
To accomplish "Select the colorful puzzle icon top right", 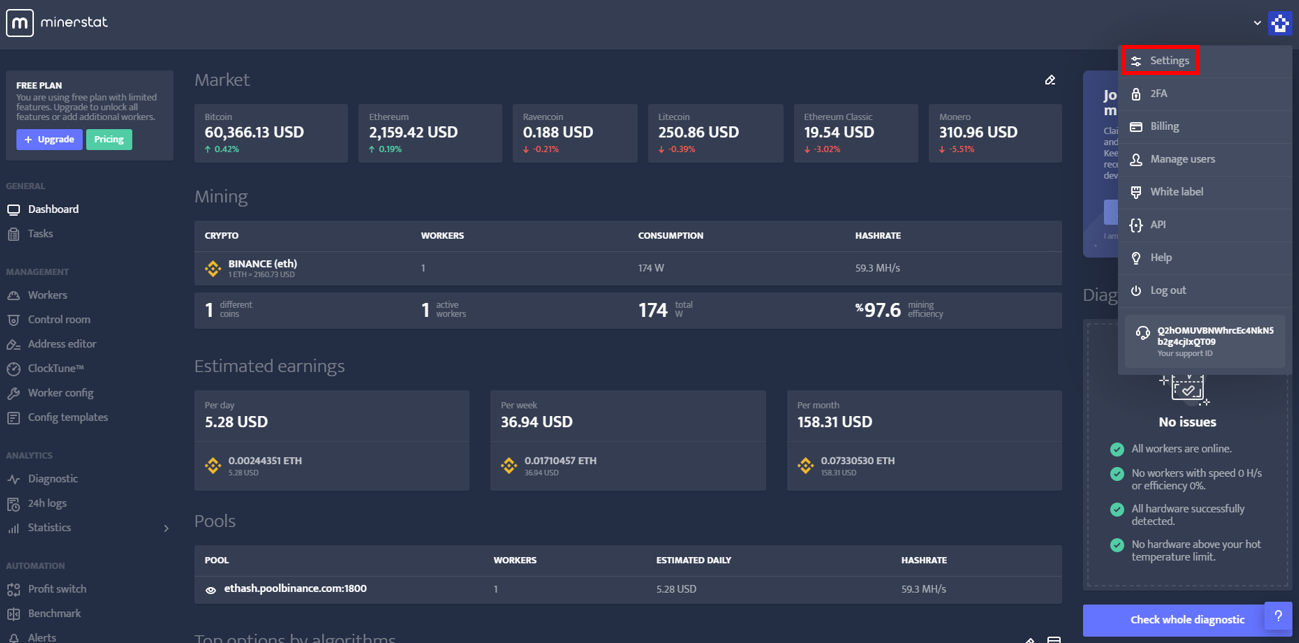I will (x=1280, y=22).
